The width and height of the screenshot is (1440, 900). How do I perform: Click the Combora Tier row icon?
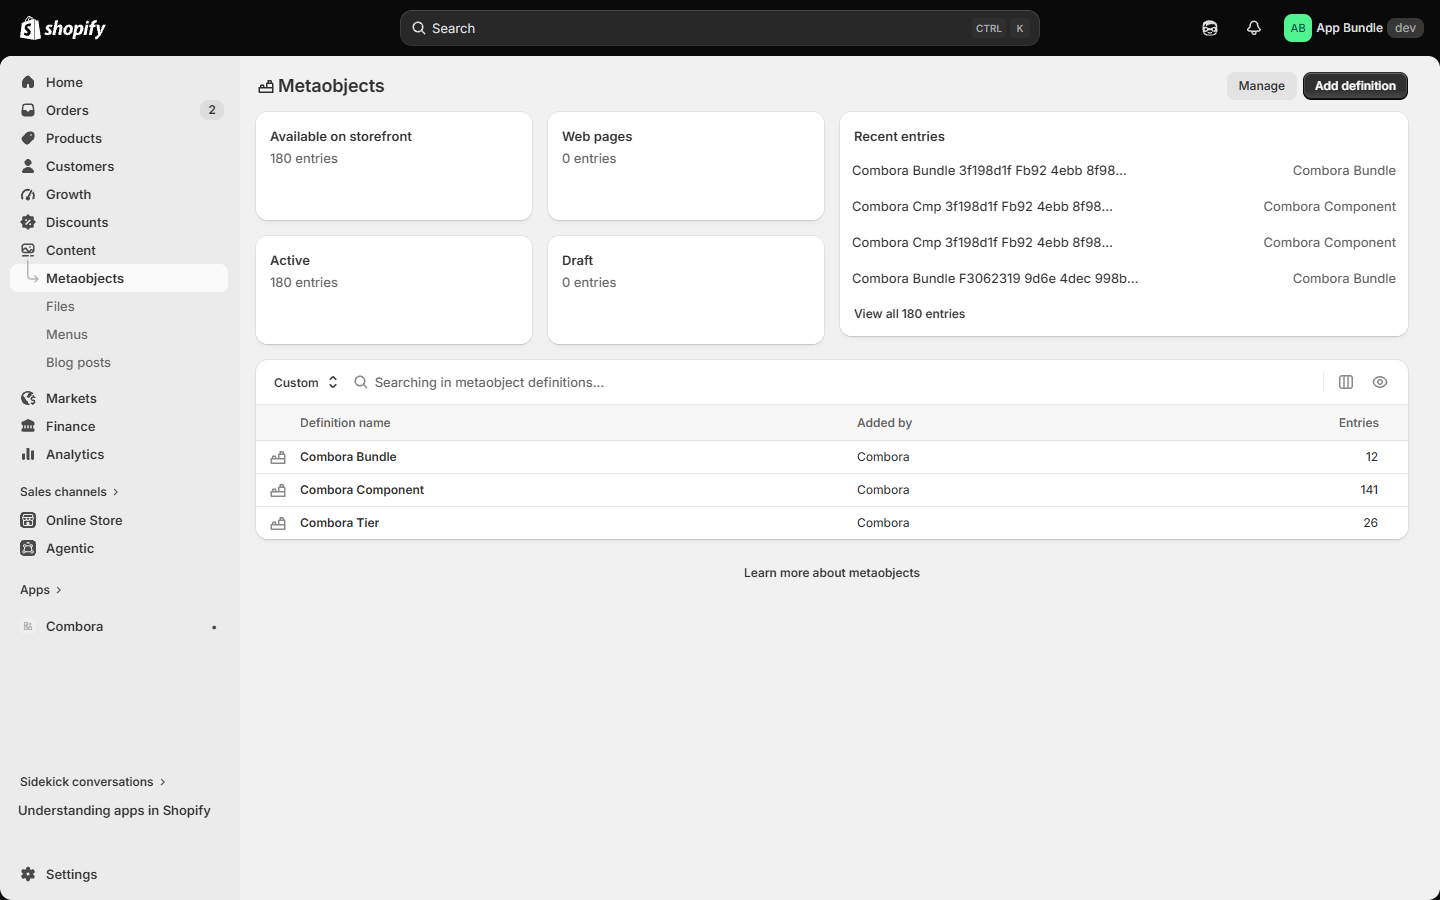coord(278,523)
